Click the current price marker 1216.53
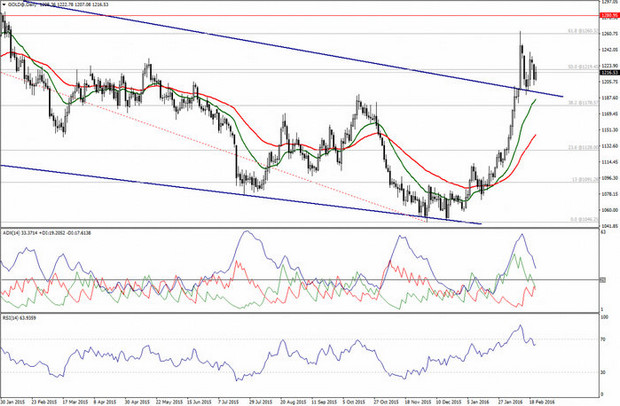620x406 pixels. [x=606, y=73]
